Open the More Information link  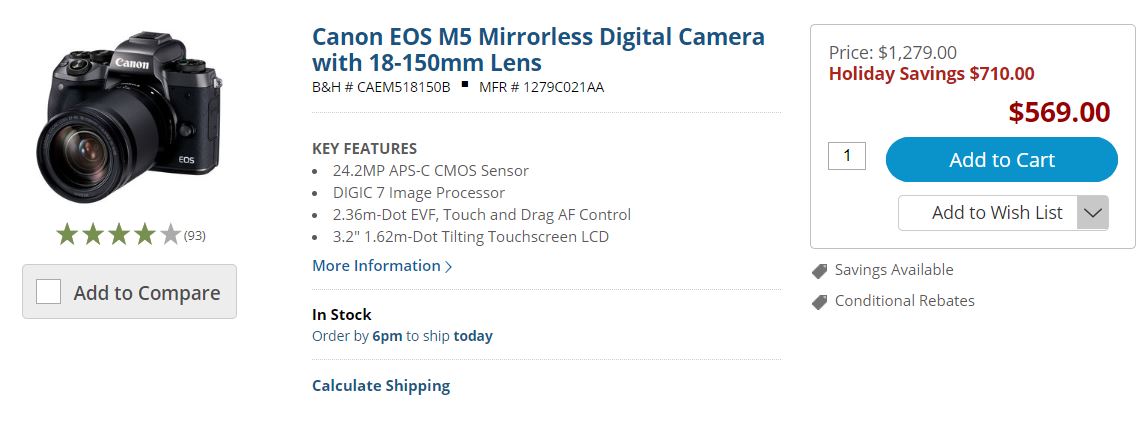point(376,266)
